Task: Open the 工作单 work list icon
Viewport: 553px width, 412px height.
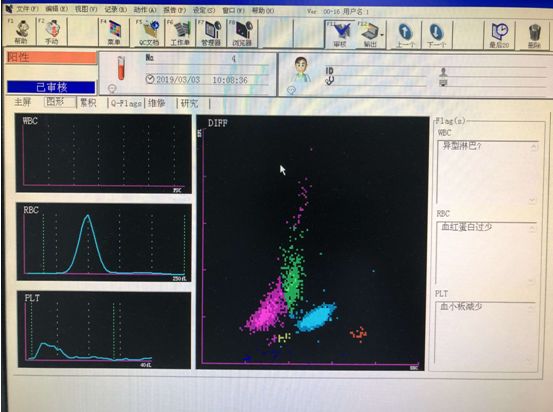Action: click(180, 33)
